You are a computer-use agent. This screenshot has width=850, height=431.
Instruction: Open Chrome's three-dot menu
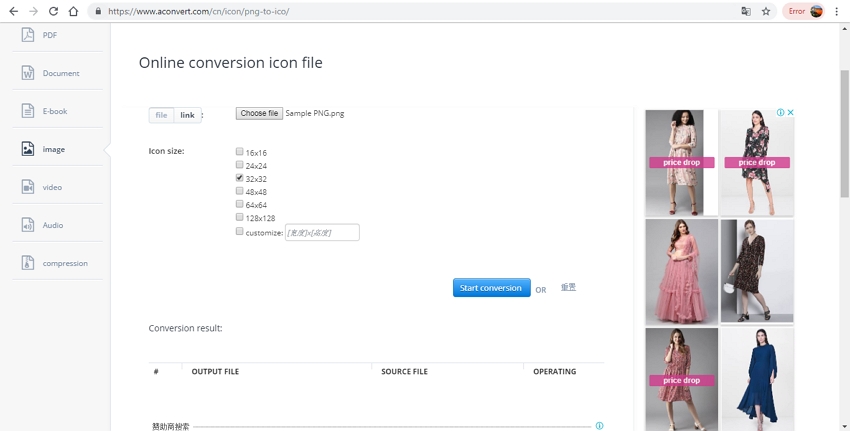click(x=836, y=11)
